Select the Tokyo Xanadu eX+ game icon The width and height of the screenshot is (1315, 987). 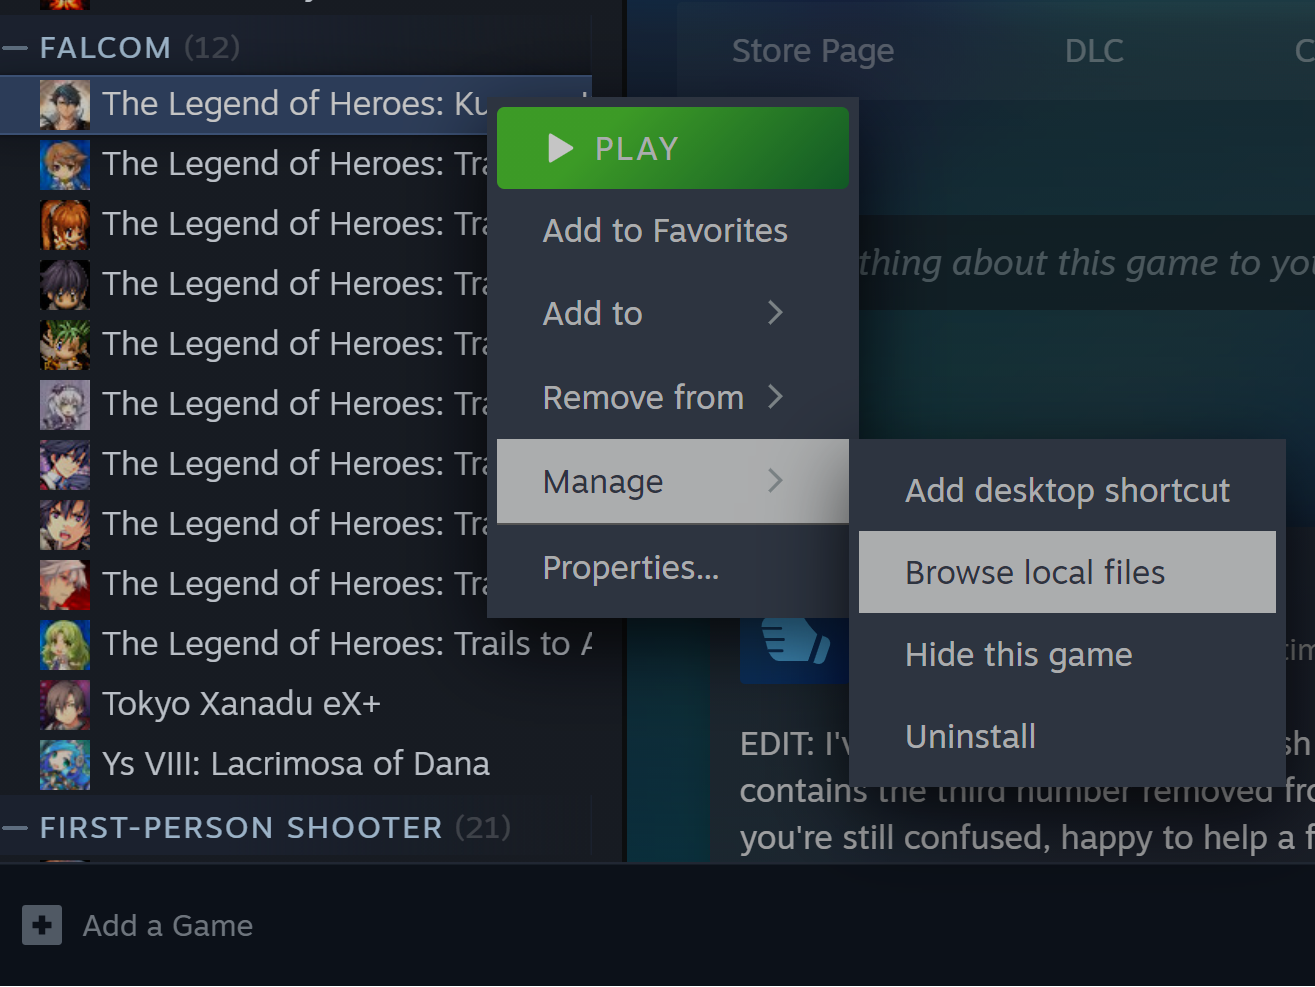coord(65,705)
